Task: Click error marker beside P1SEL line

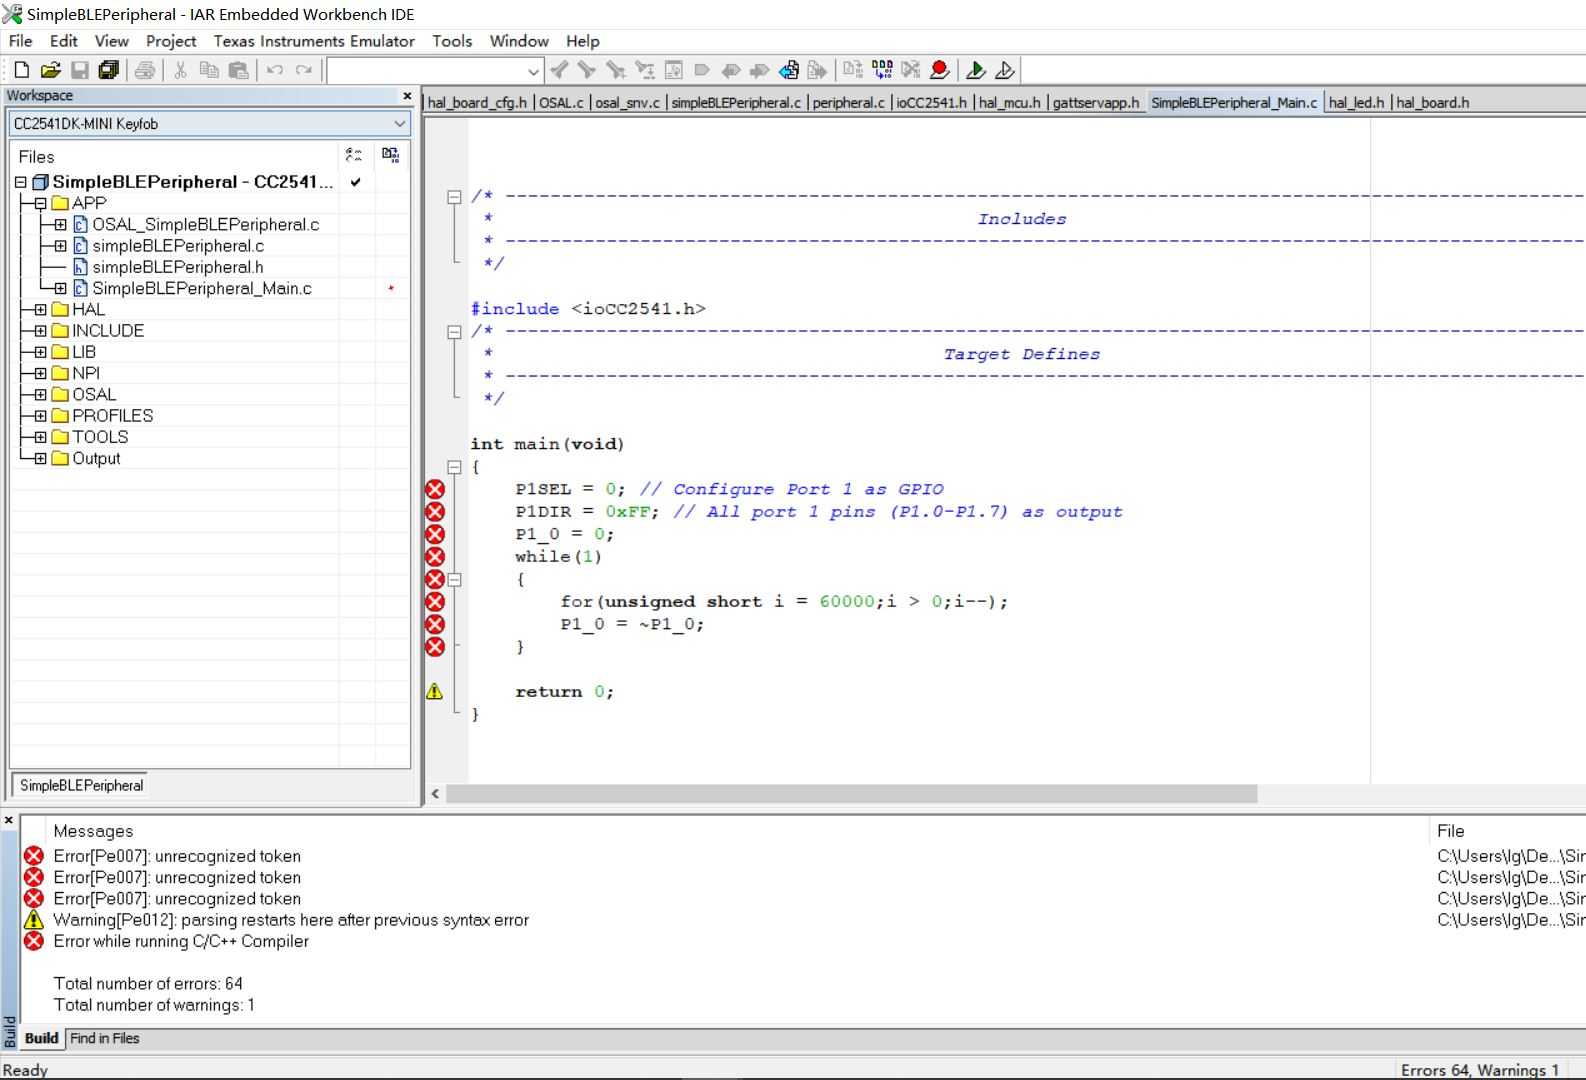Action: click(435, 489)
